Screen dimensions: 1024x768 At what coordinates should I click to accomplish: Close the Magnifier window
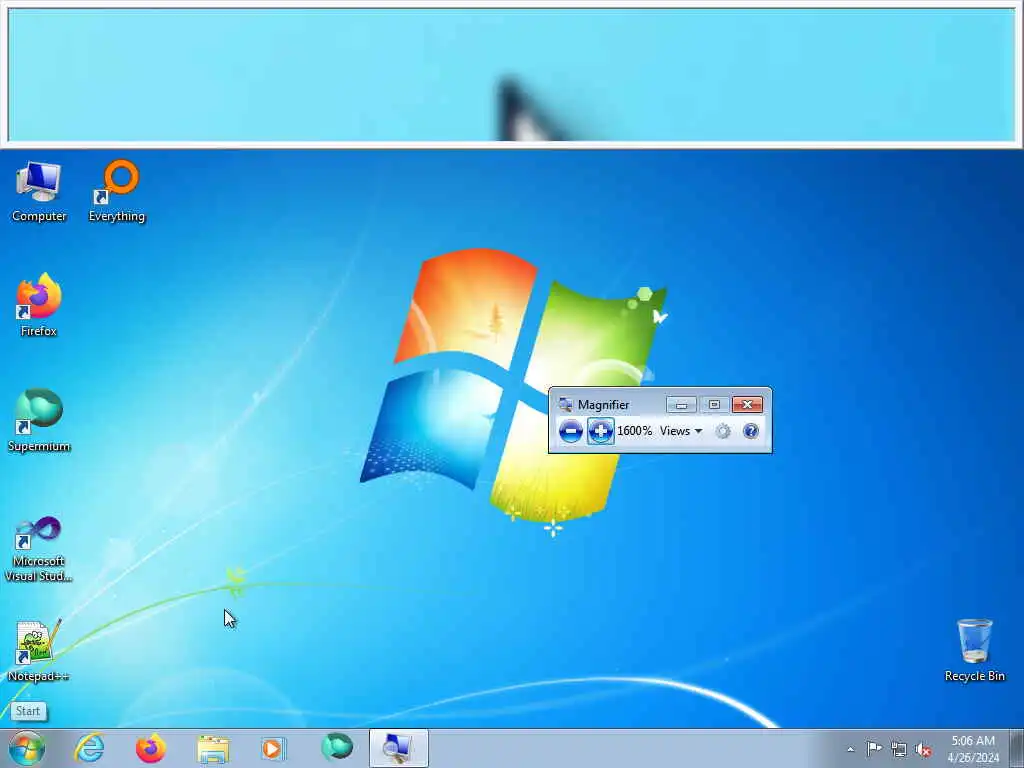click(747, 405)
